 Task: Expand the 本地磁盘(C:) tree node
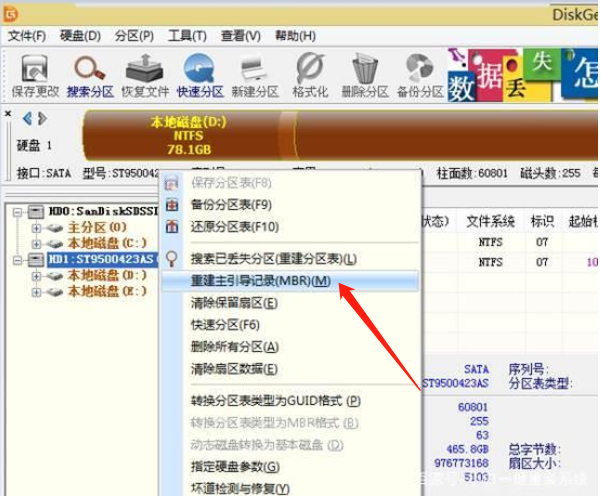click(36, 244)
